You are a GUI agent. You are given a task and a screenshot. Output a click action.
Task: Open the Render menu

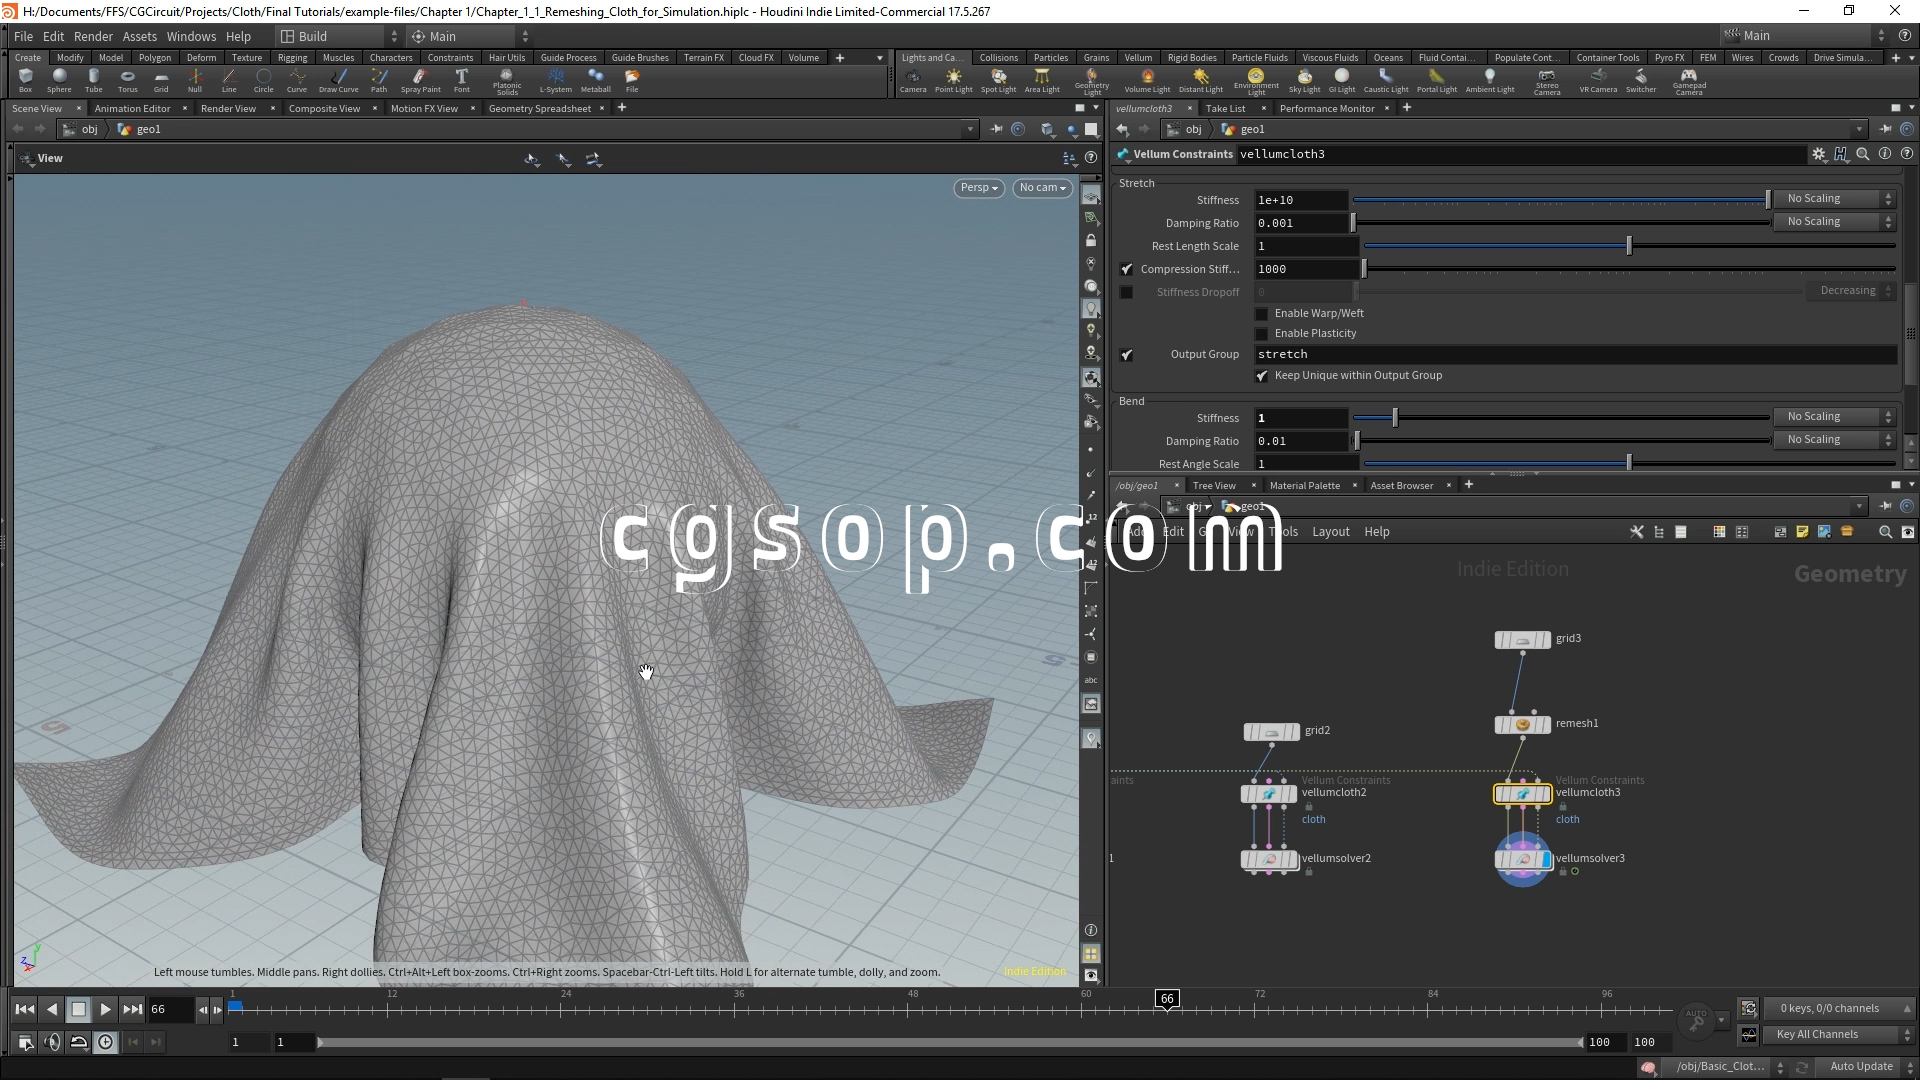tap(93, 36)
